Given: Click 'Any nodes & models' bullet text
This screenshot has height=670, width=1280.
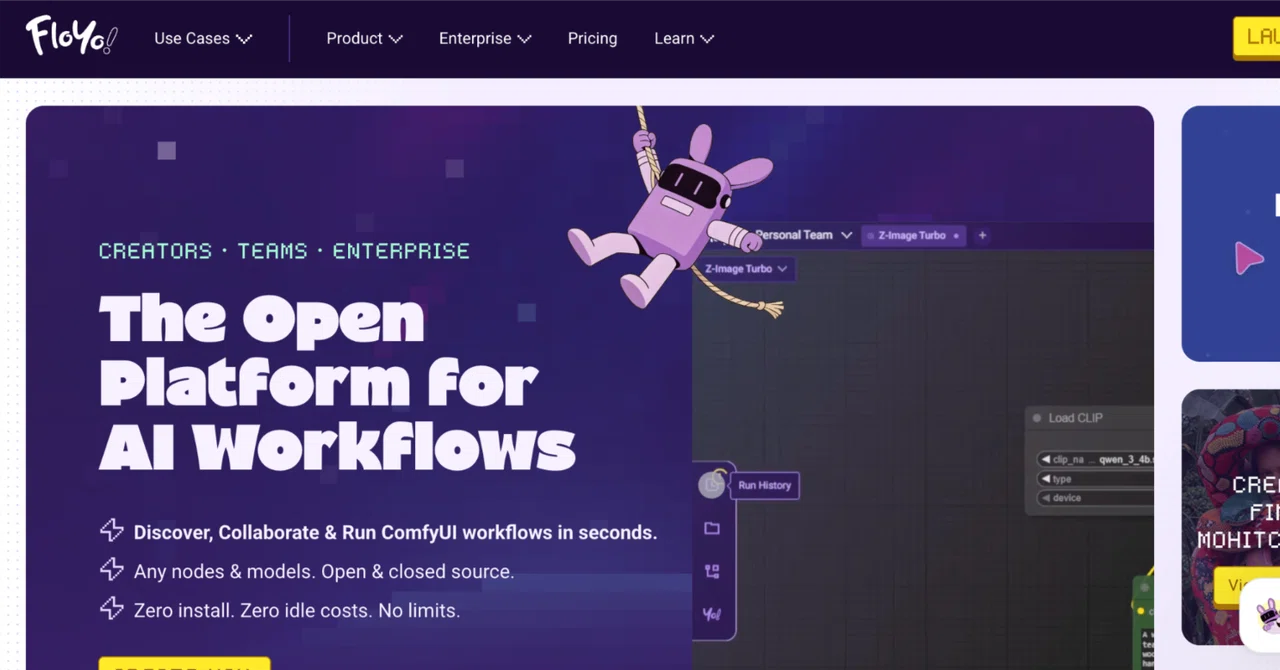Looking at the screenshot, I should click(324, 572).
